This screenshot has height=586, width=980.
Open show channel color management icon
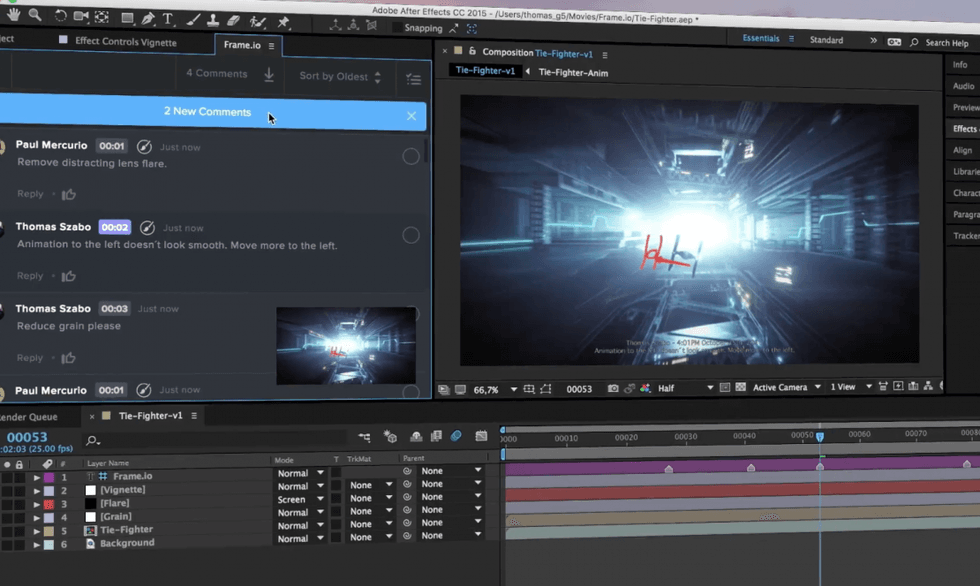(x=645, y=389)
